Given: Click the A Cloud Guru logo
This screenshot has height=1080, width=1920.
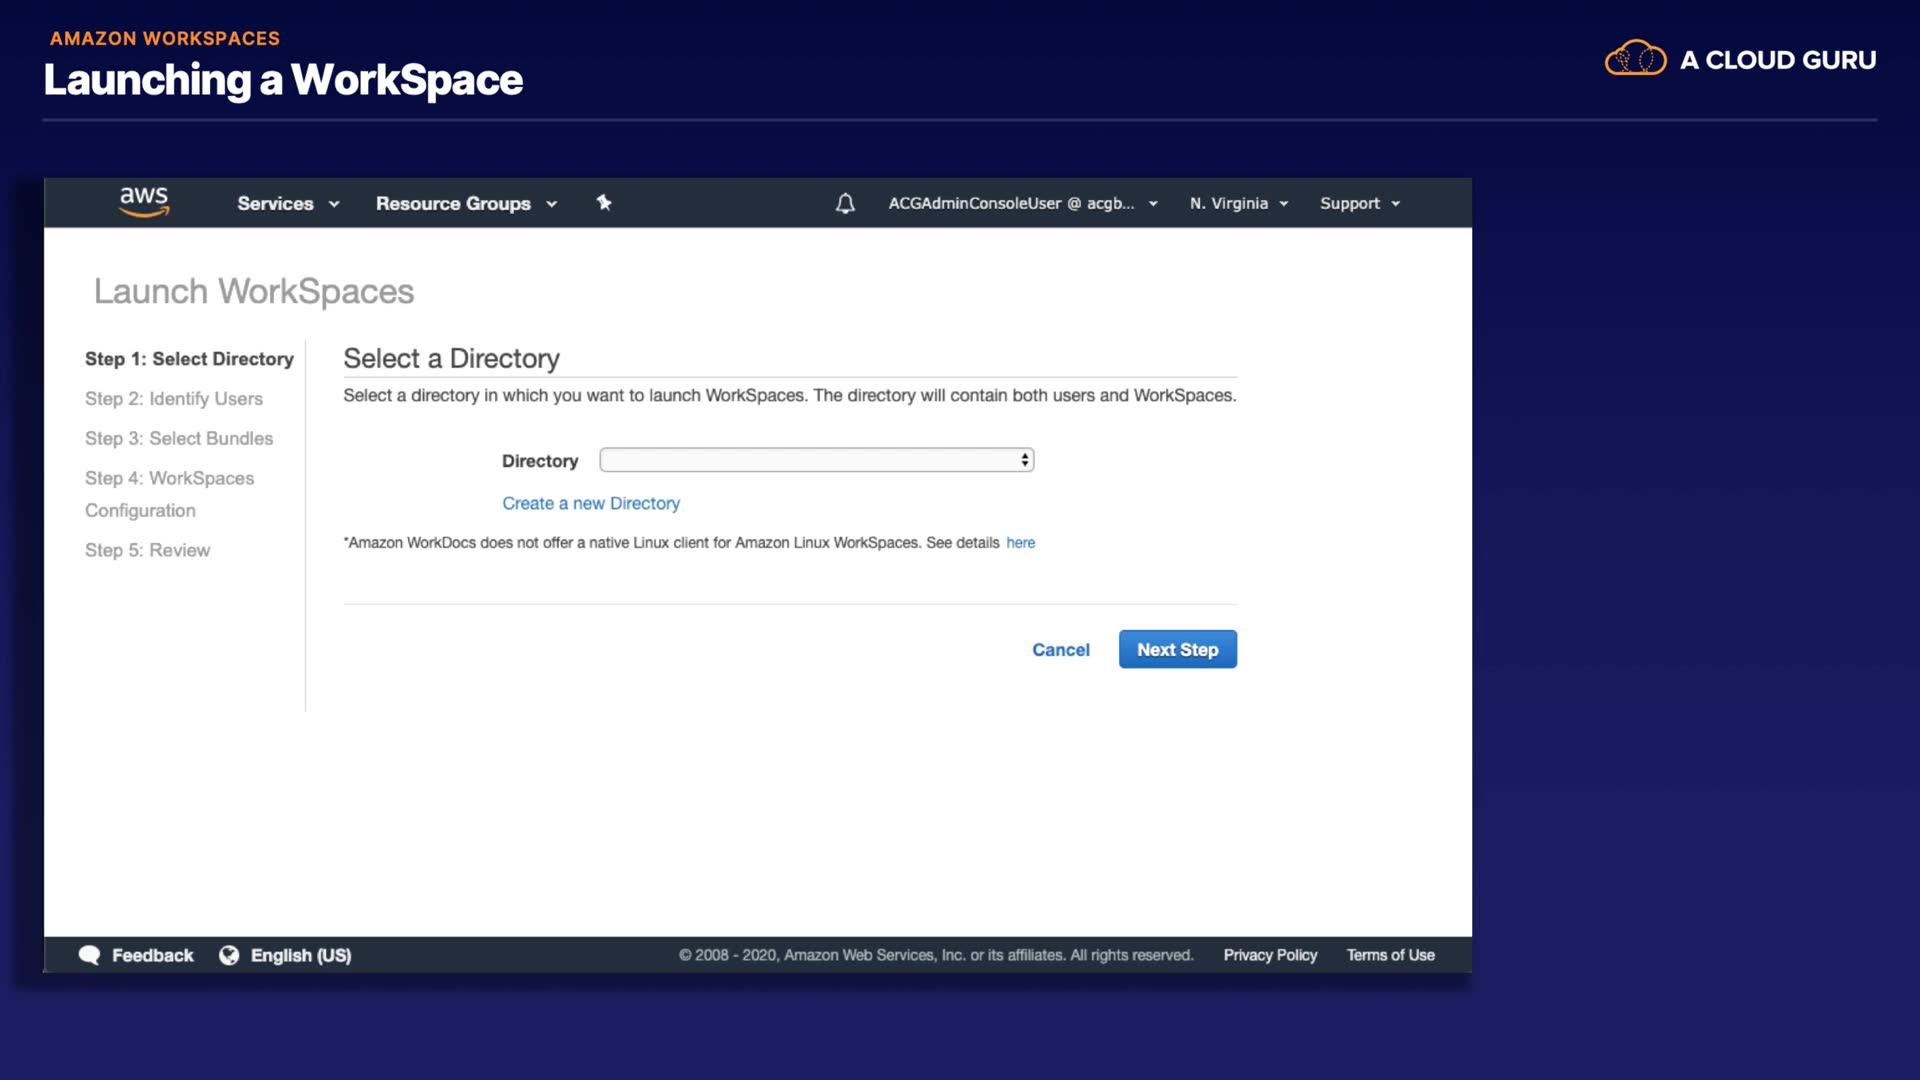Looking at the screenshot, I should [x=1740, y=60].
